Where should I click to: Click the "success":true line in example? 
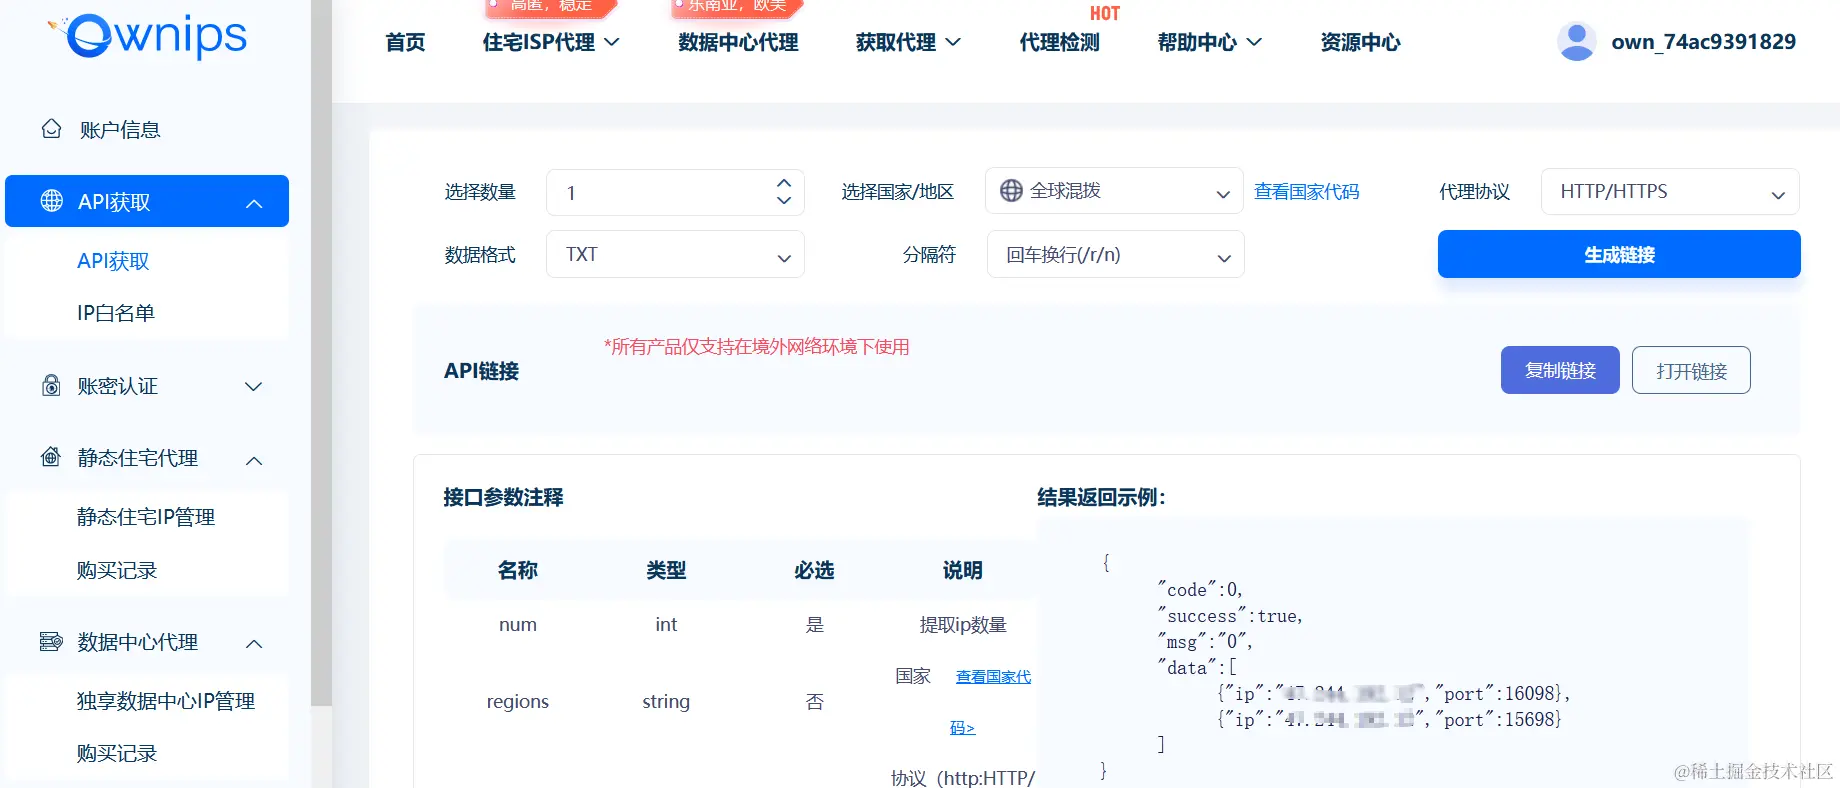1231,616
